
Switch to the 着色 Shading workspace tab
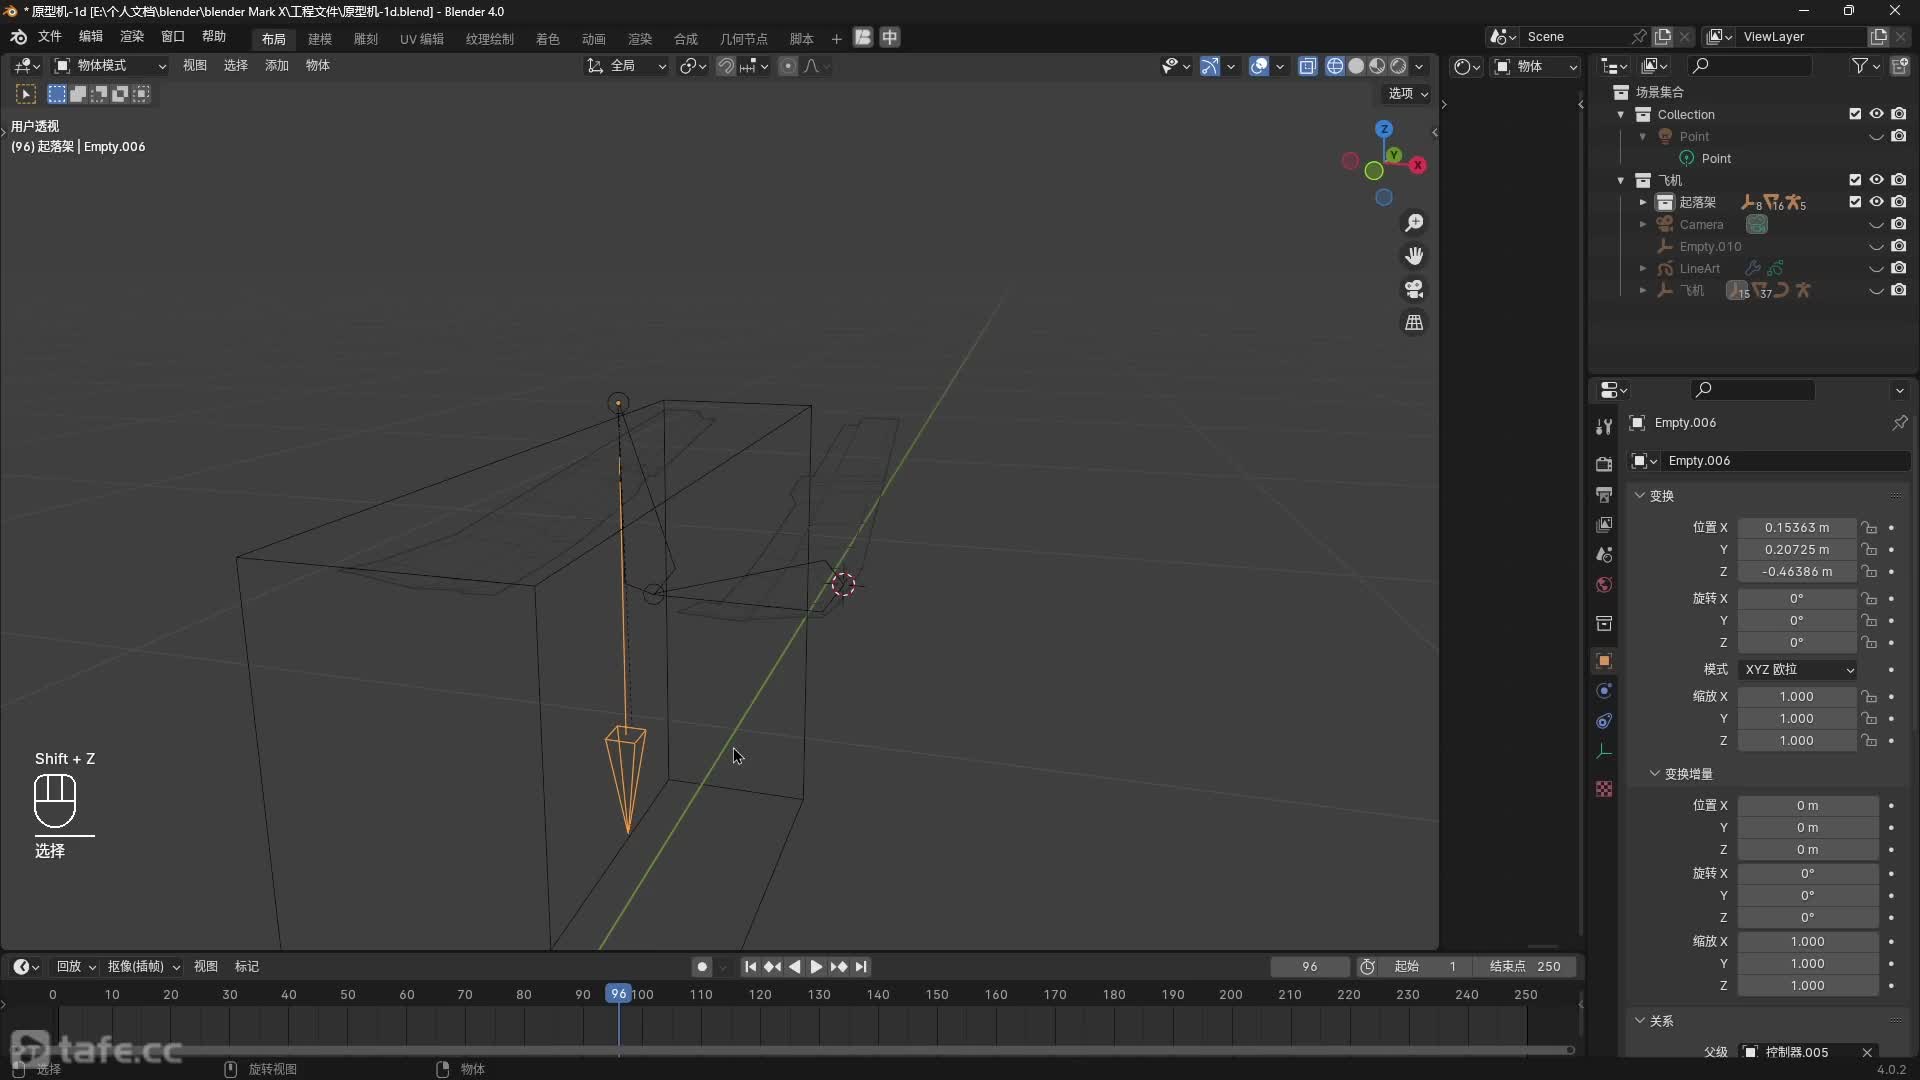pos(548,39)
